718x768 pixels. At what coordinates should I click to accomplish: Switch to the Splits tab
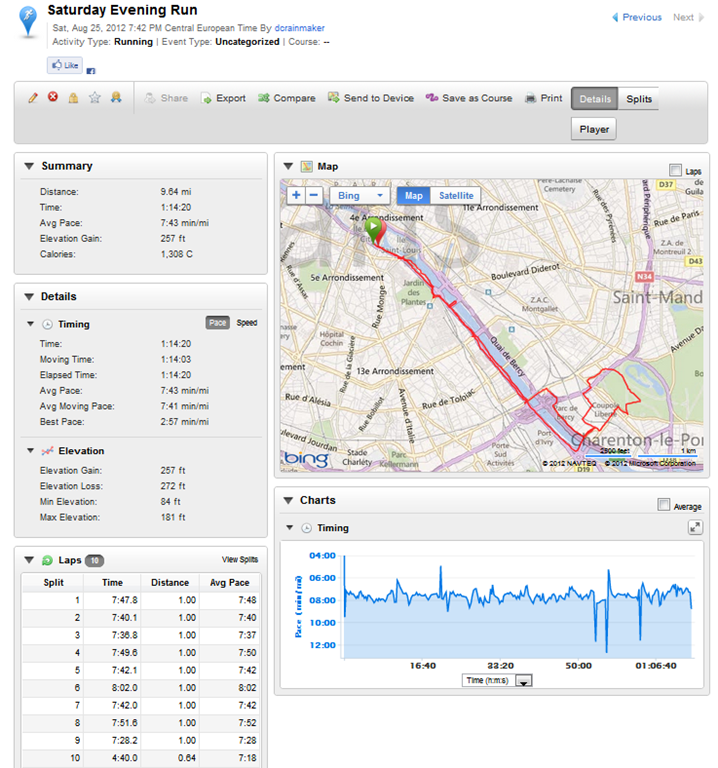click(x=639, y=99)
